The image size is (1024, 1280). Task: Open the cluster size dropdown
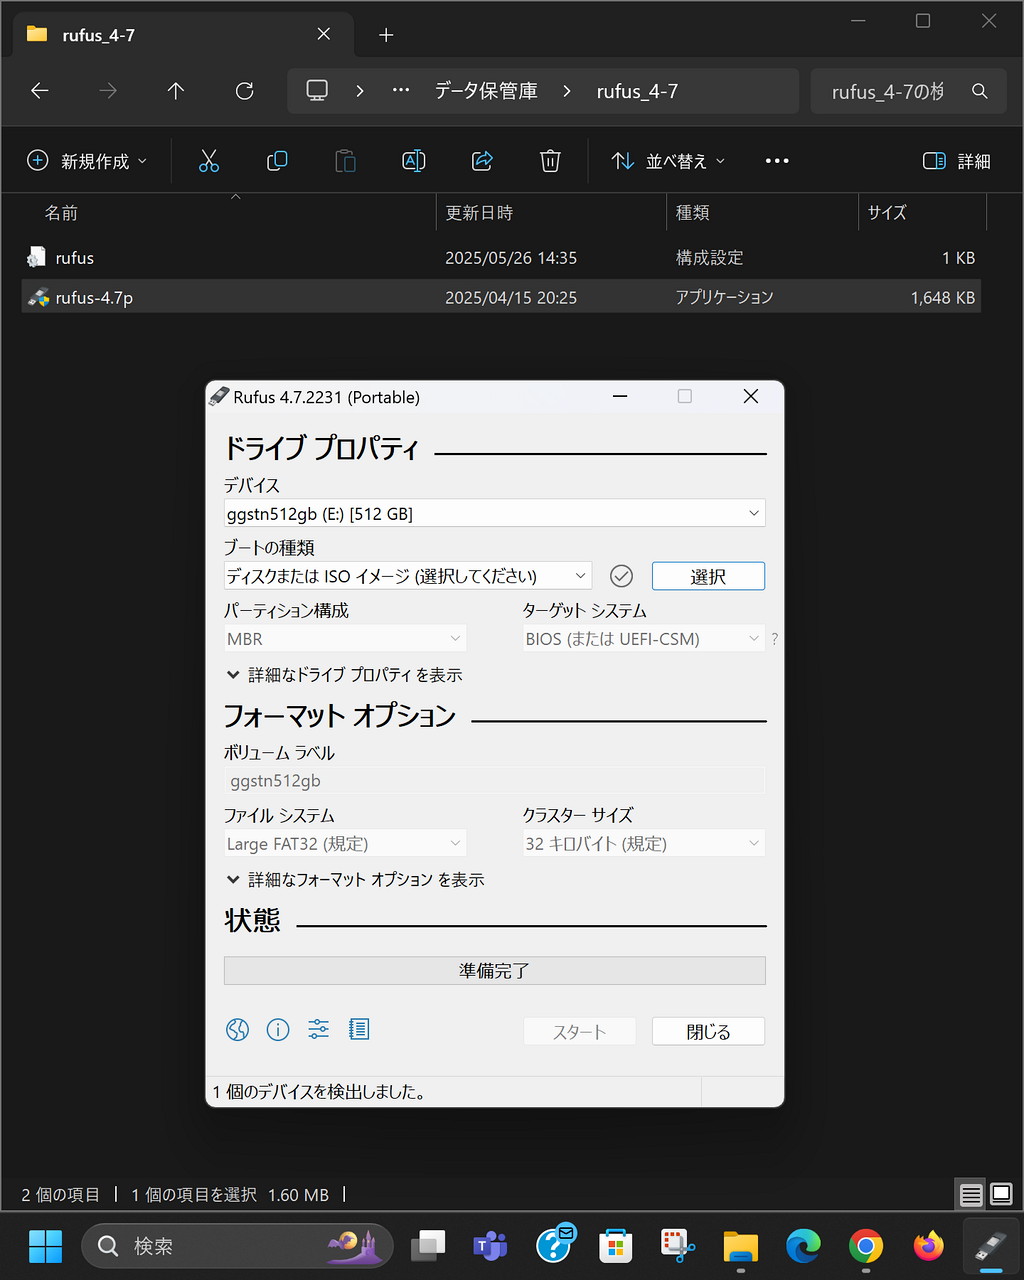[x=644, y=844]
